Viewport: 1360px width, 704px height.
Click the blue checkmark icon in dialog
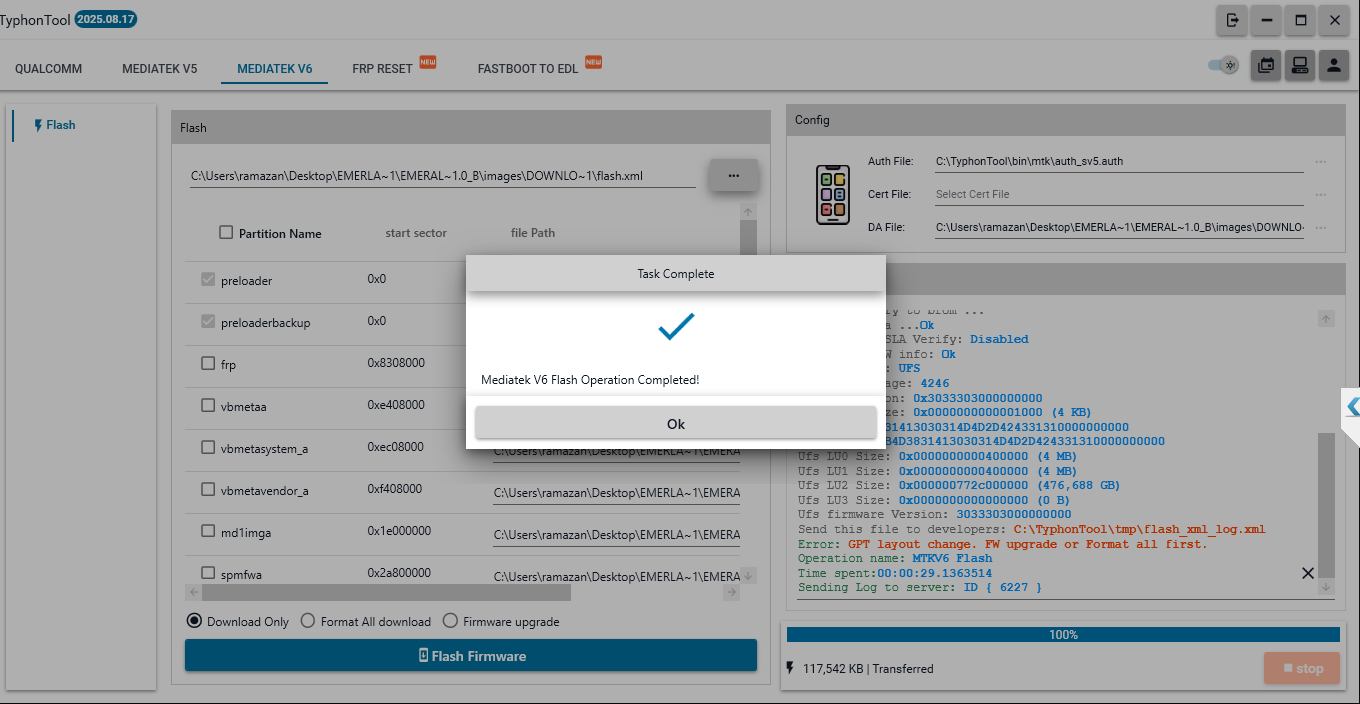[676, 326]
